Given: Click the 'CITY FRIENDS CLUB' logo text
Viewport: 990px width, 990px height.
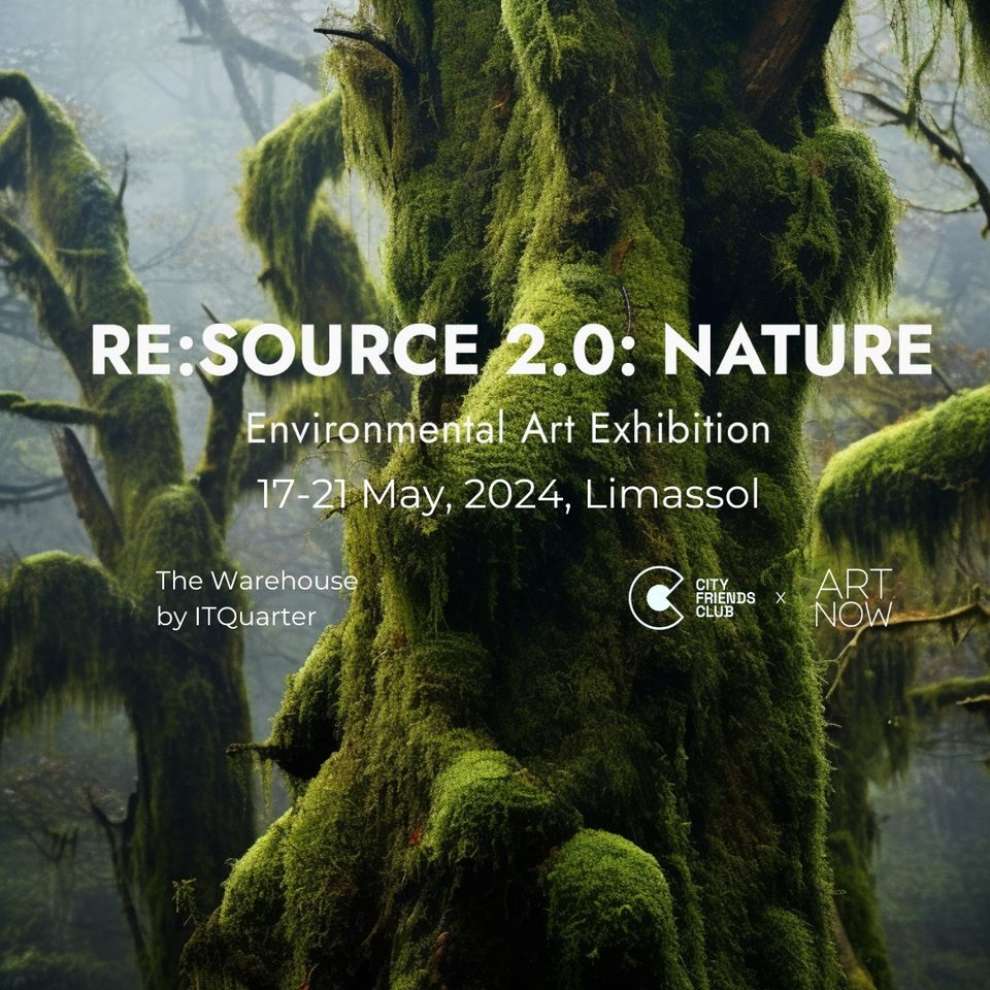Looking at the screenshot, I should (725, 598).
